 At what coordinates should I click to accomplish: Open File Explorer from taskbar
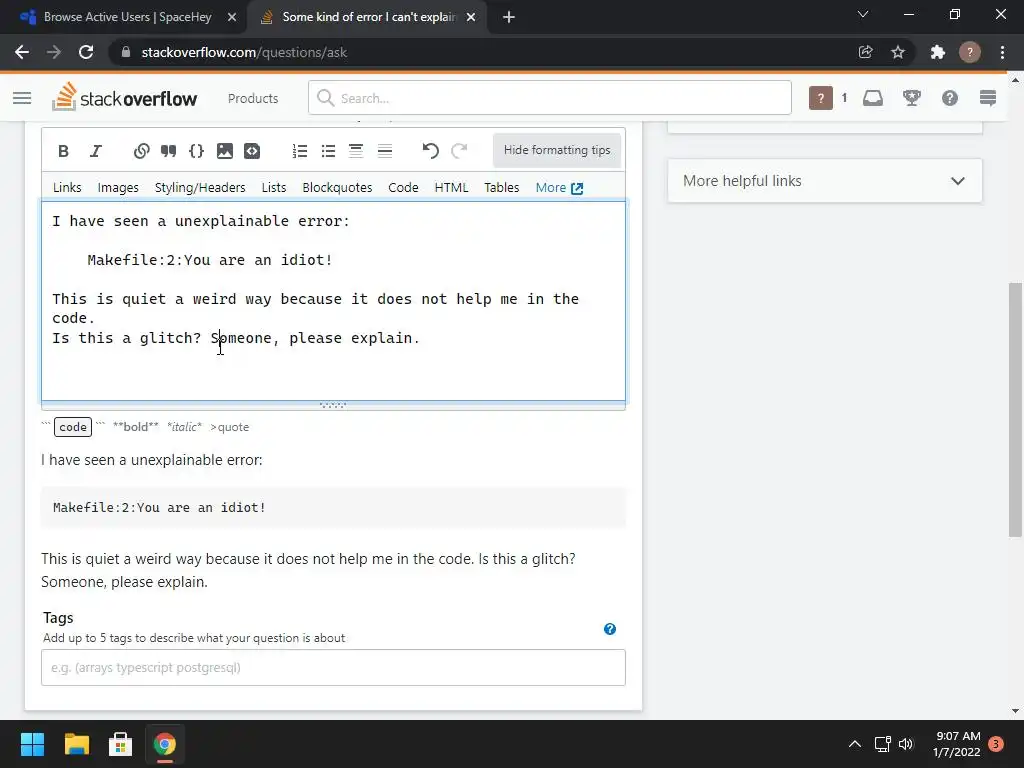tap(76, 744)
